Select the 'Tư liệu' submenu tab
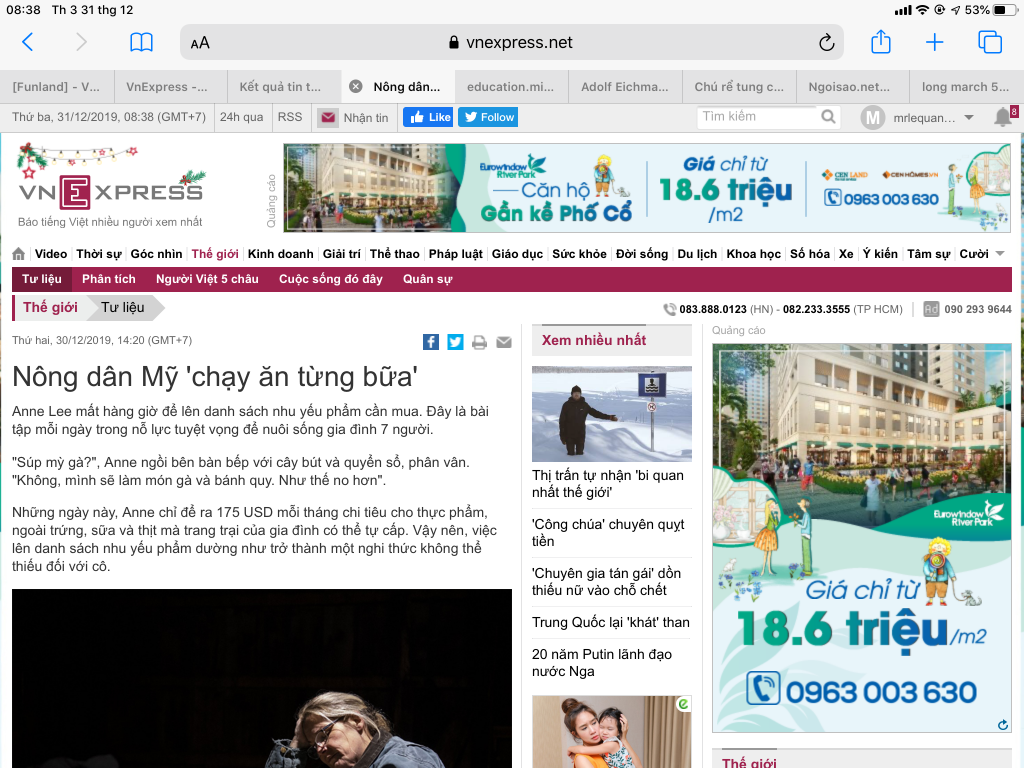Screen dimensions: 1024x768 (42, 279)
